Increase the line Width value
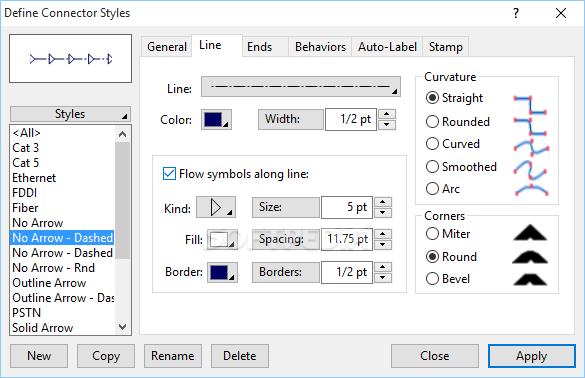Screen dimensions: 585x378 click(387, 114)
